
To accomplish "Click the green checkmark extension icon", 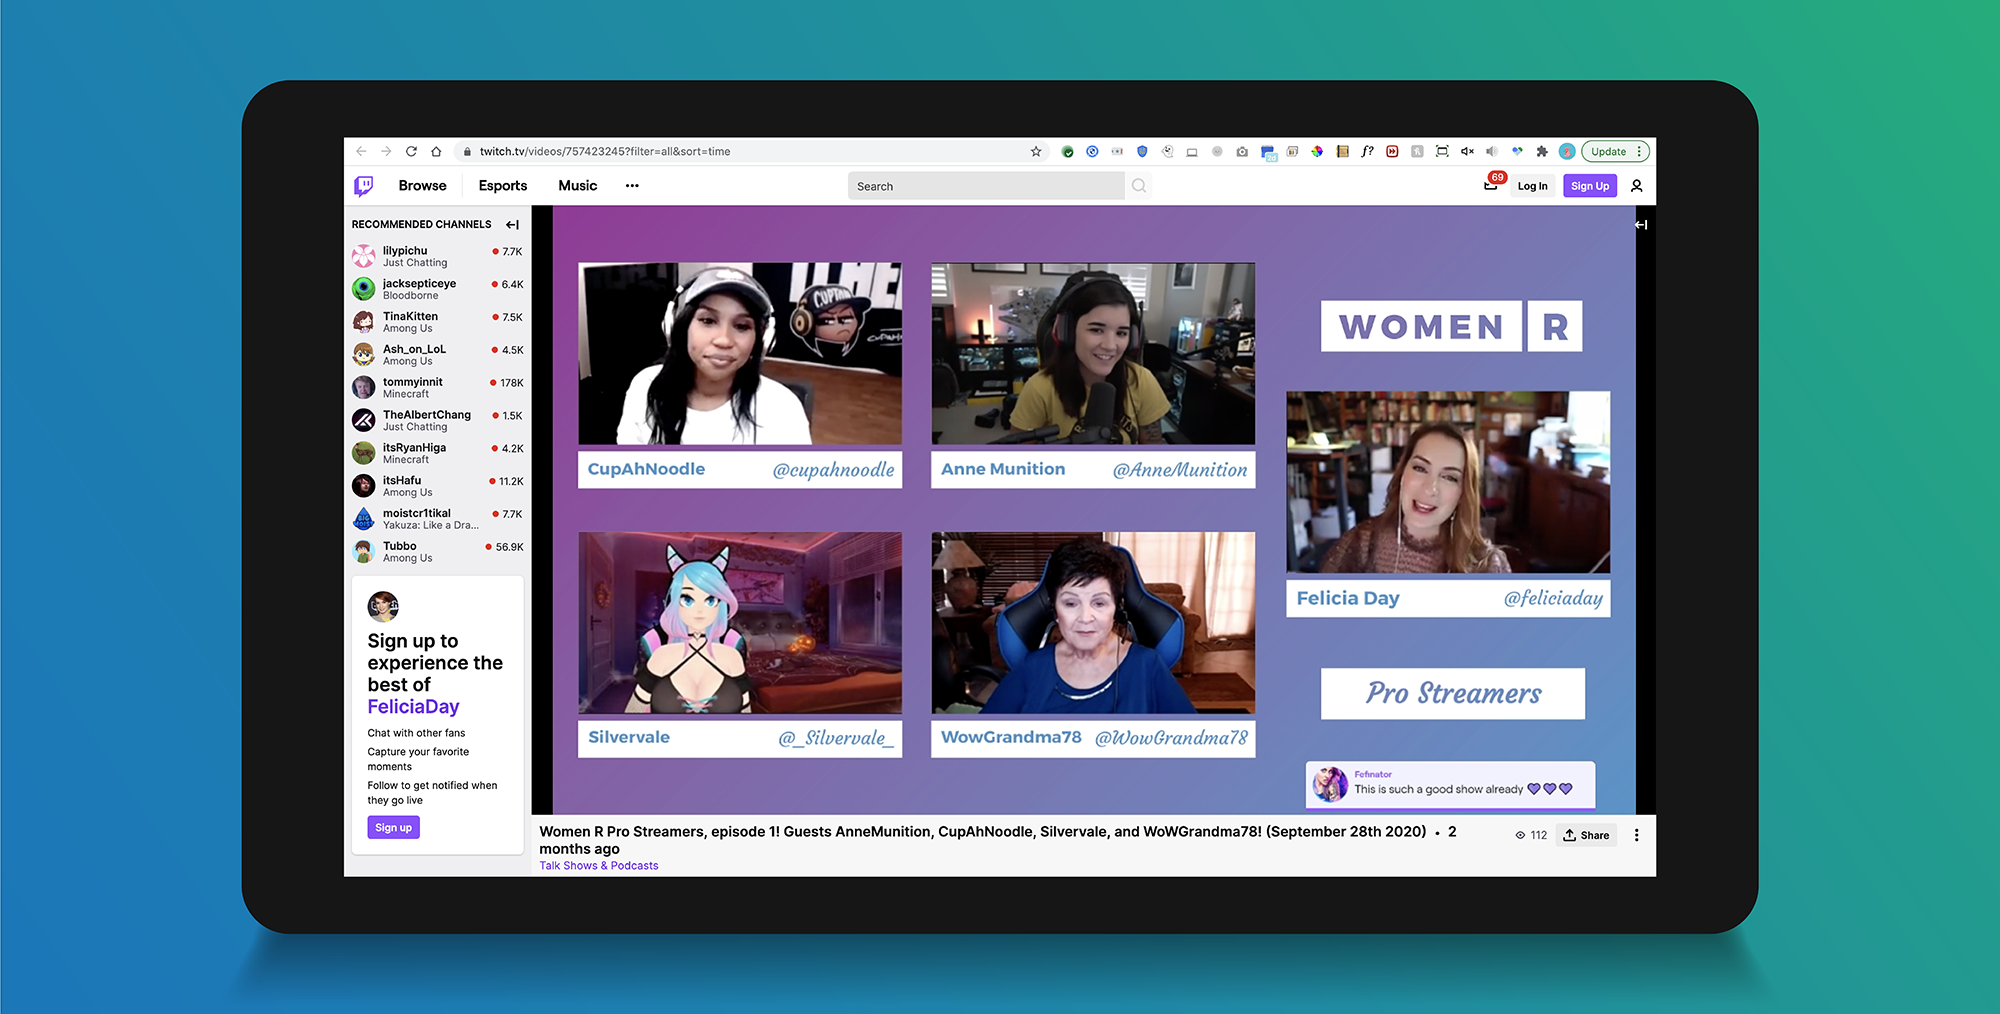I will click(1068, 152).
